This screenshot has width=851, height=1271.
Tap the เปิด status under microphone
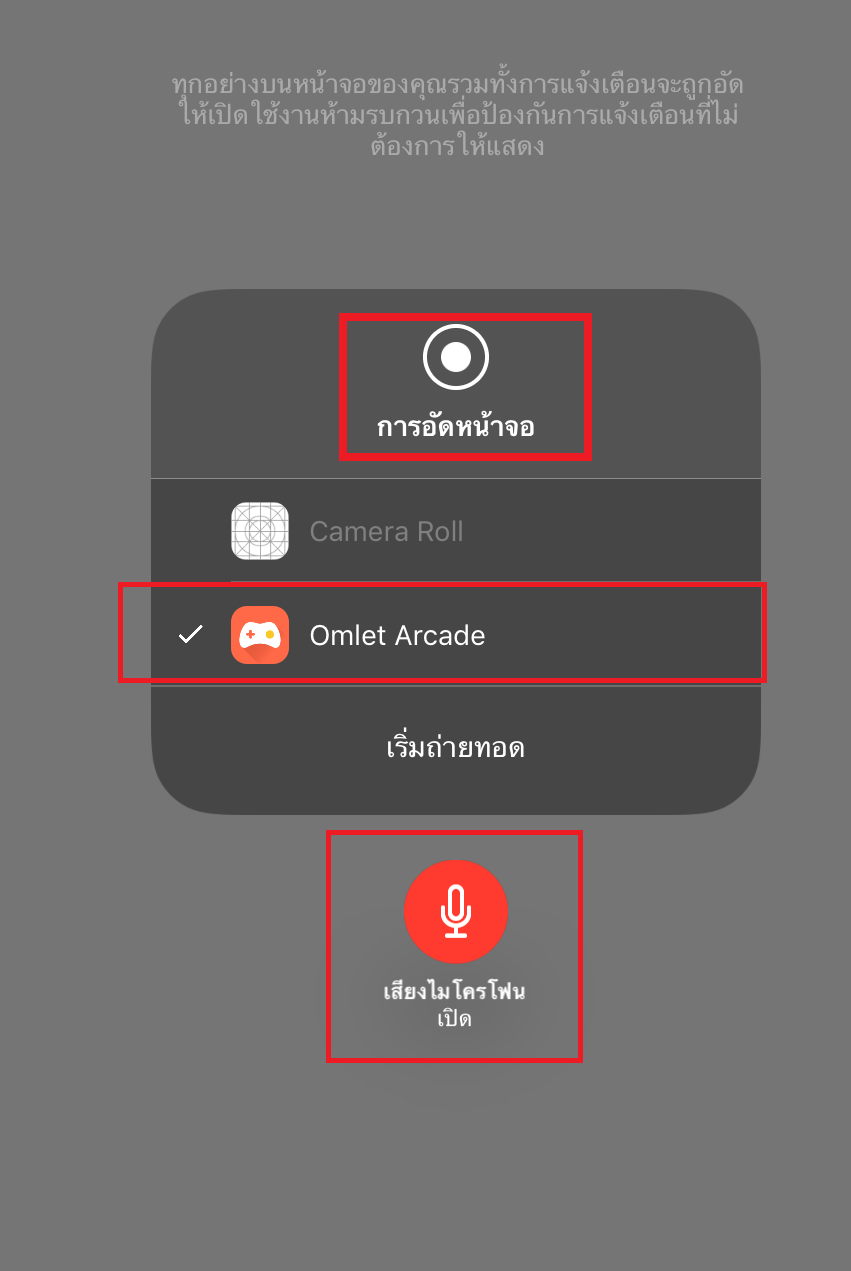pos(455,1019)
